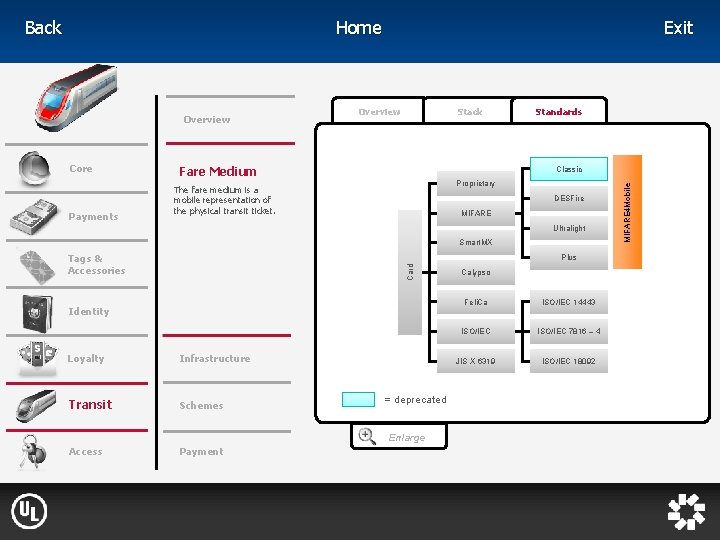
Task: Click the Plus box
Action: coord(569,258)
